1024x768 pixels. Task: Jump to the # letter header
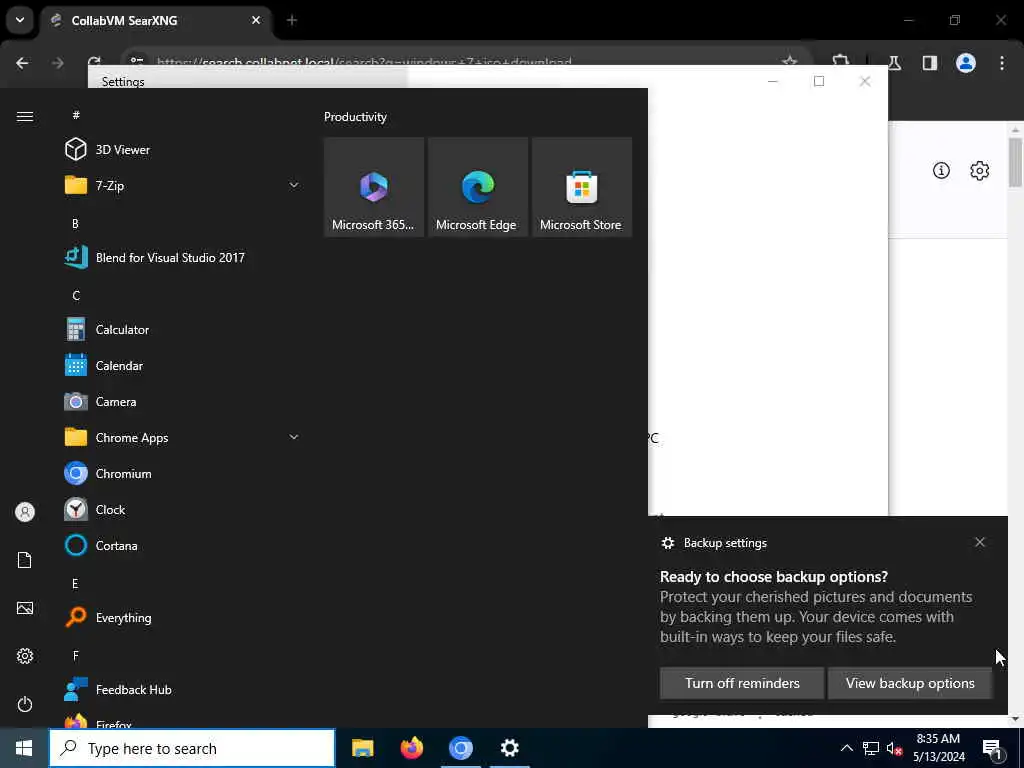(x=76, y=115)
